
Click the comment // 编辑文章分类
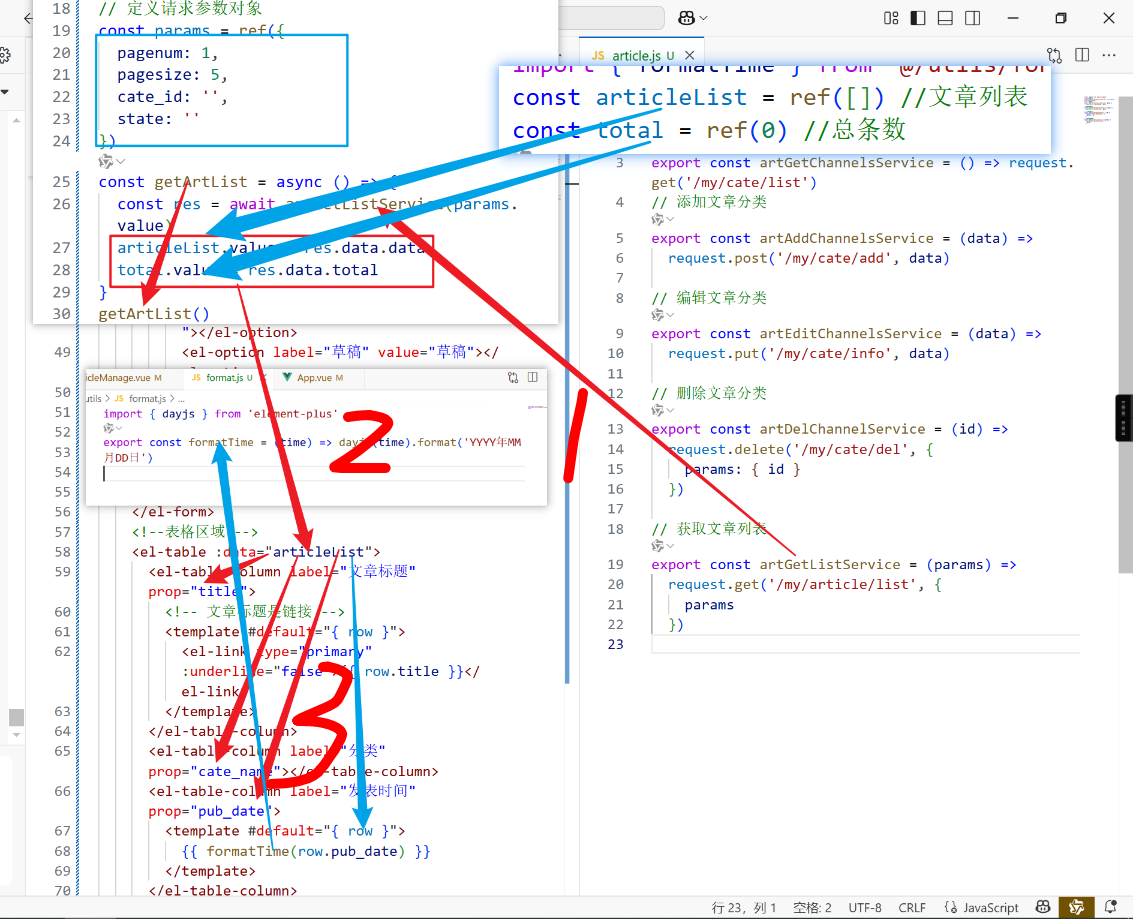[709, 298]
